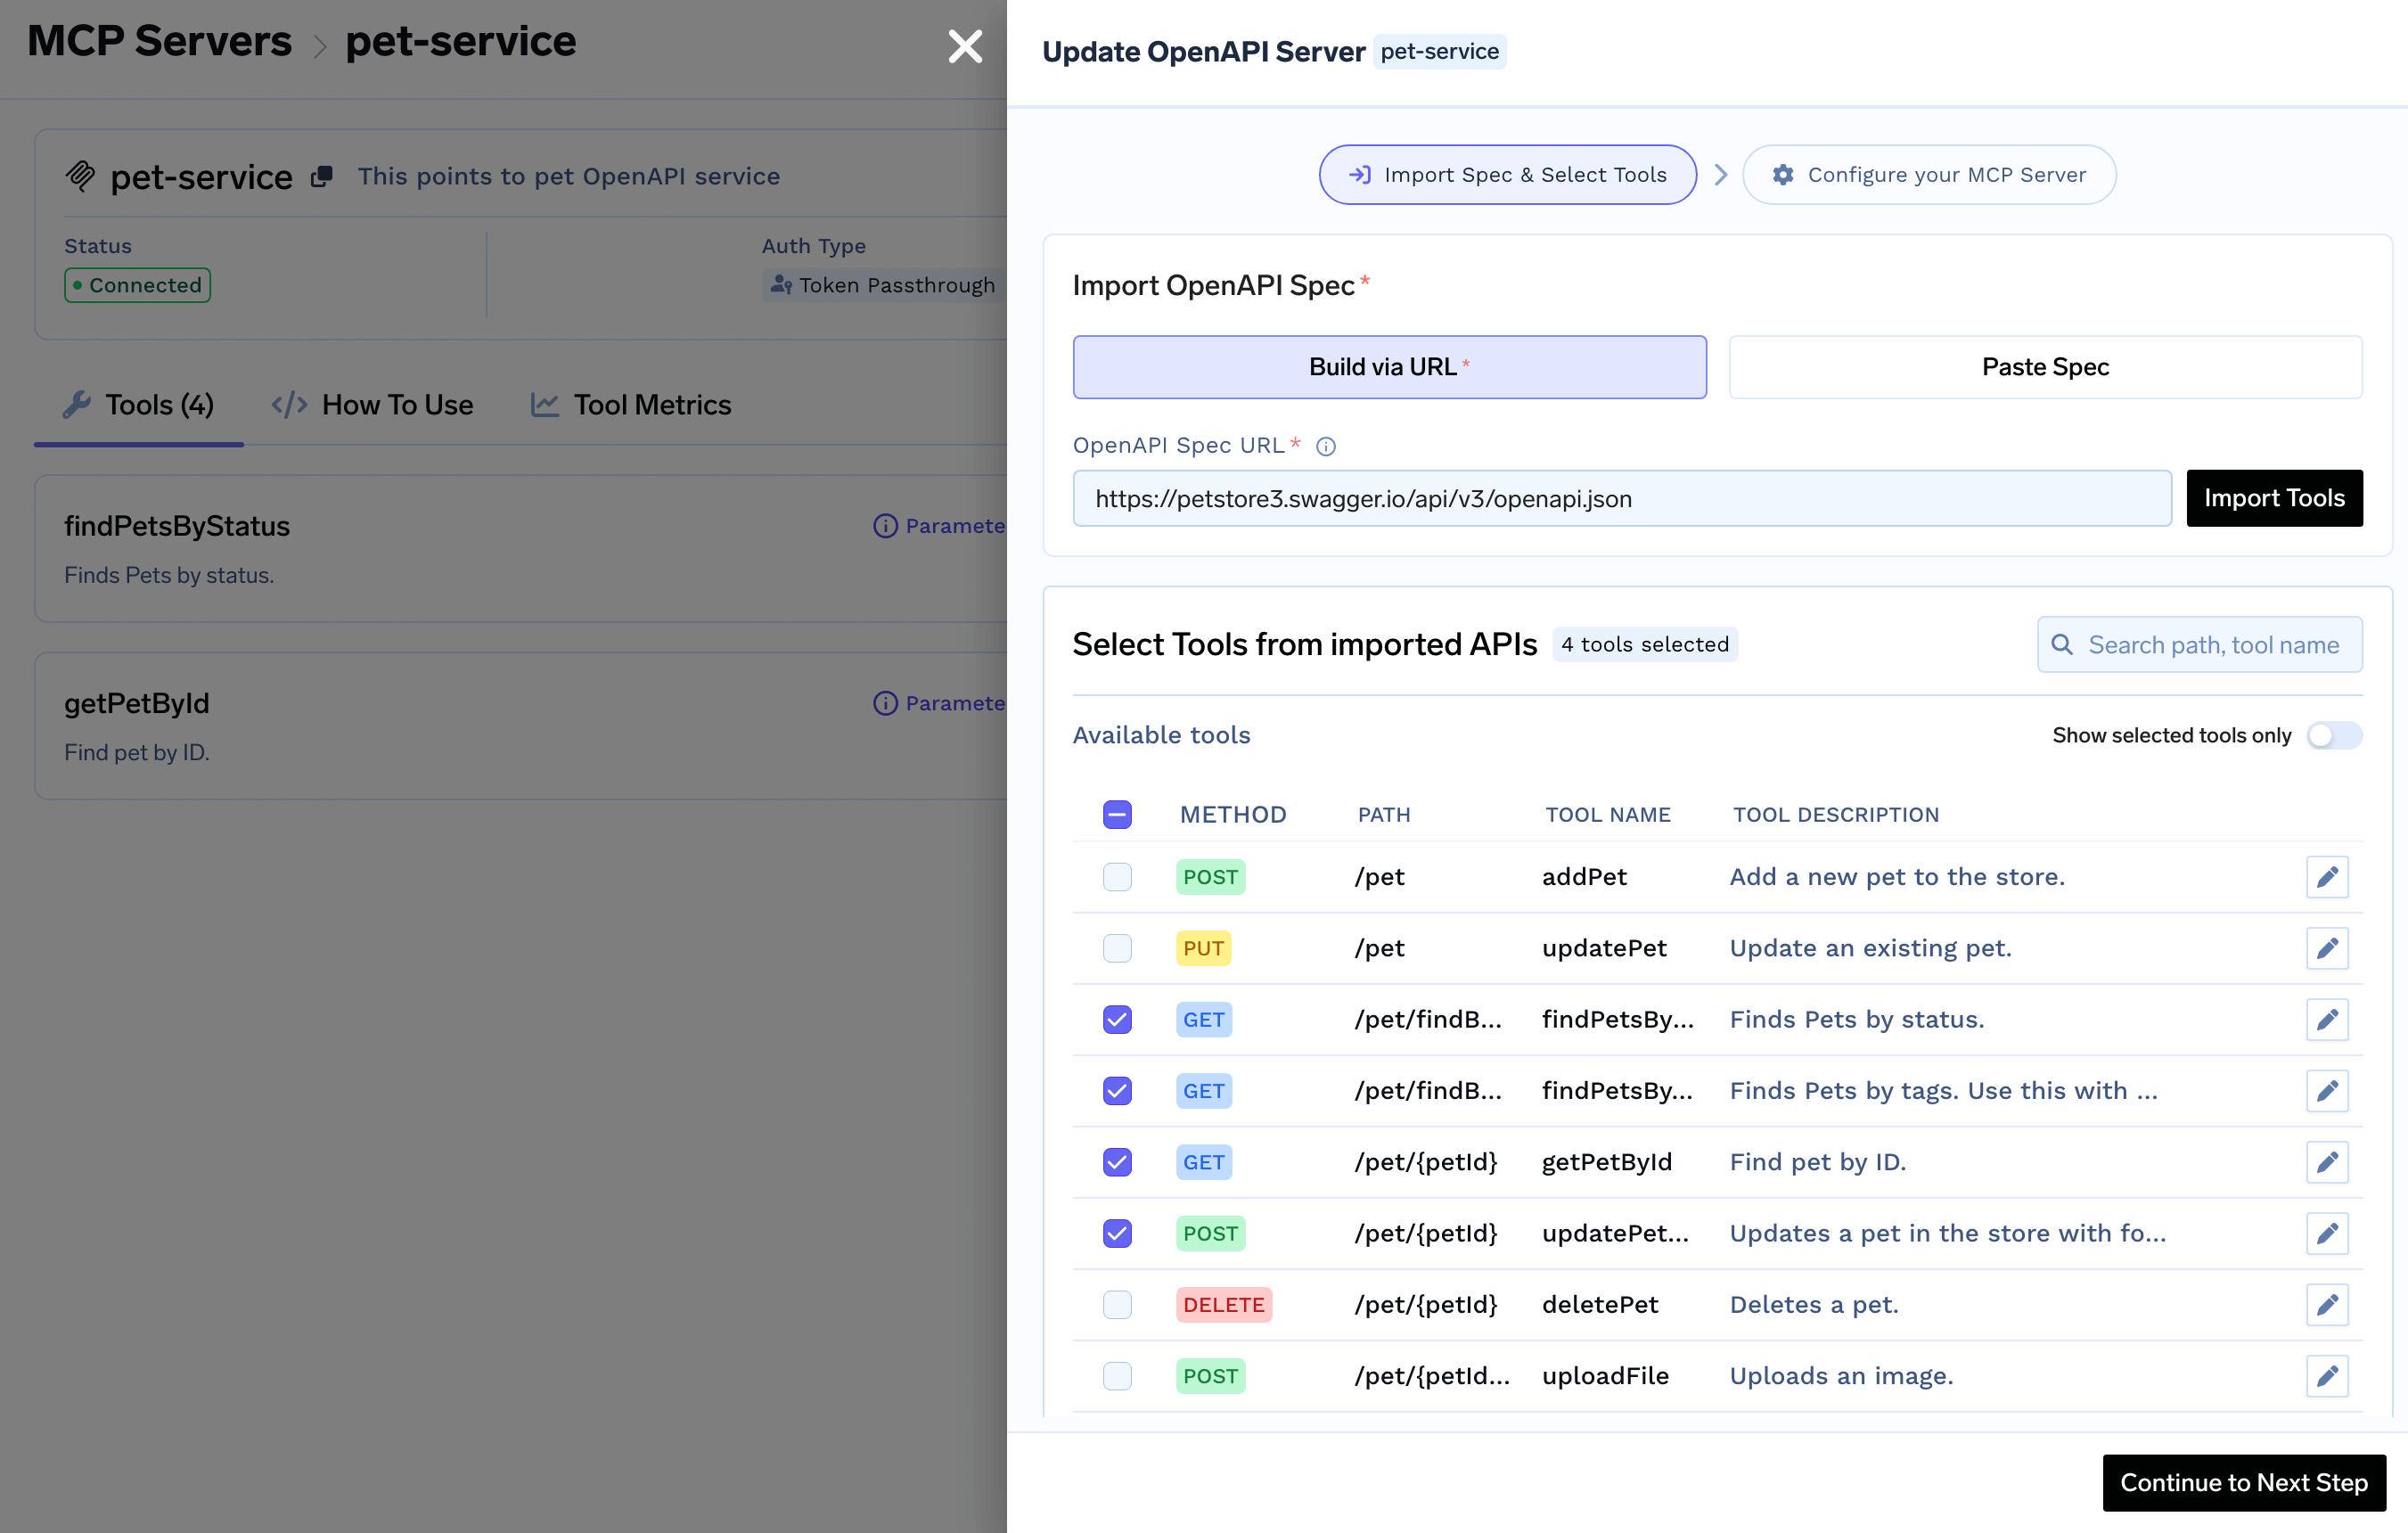Viewport: 2408px width, 1533px height.
Task: Open the How To Use tab
Action: tap(373, 405)
